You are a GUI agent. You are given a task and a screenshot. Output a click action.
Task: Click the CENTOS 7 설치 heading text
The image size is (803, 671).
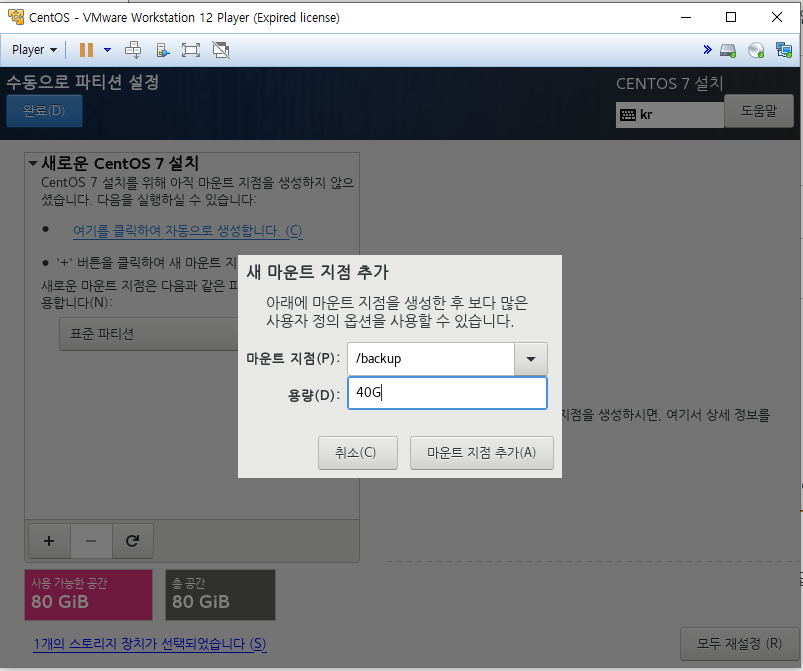point(669,83)
